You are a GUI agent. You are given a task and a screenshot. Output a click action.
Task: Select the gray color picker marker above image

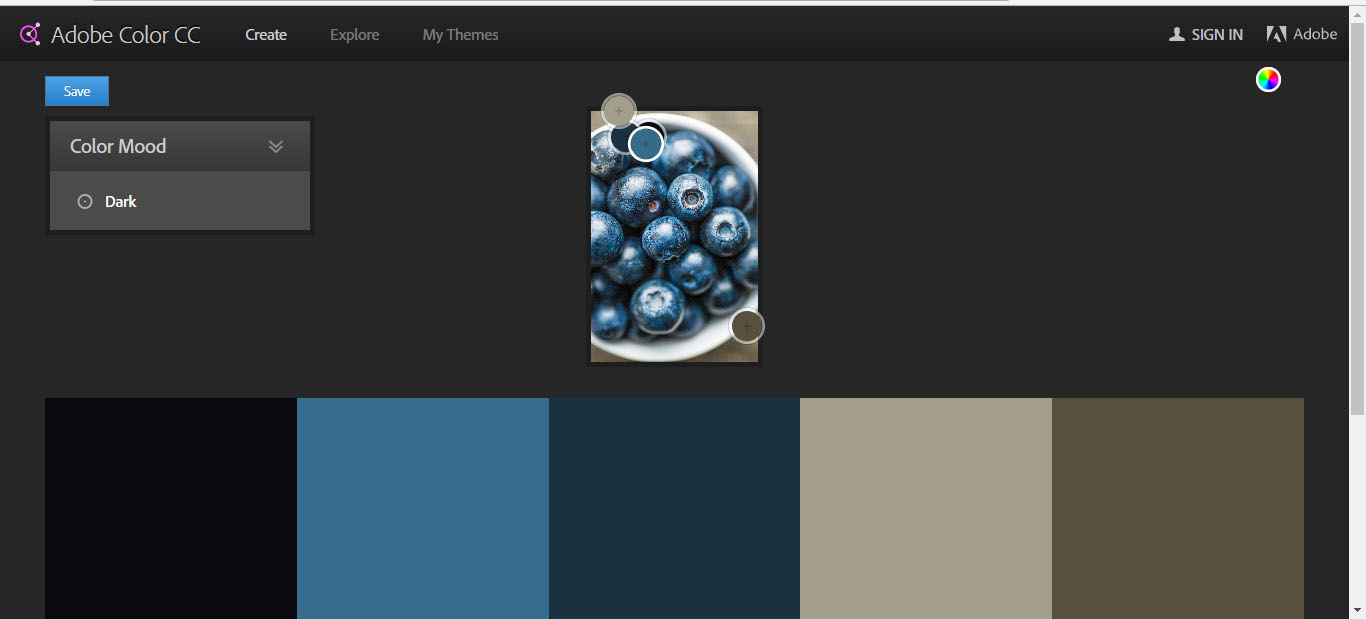tap(619, 110)
